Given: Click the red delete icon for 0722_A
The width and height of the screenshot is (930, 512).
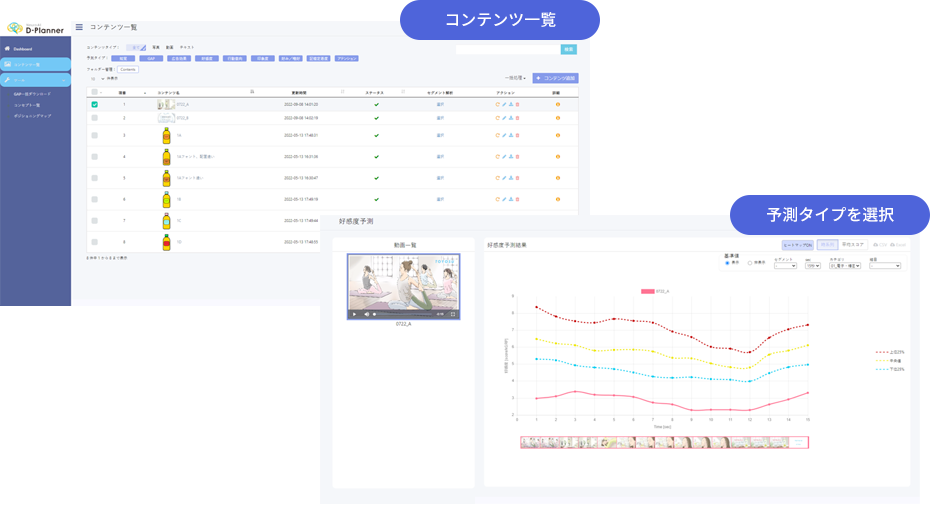Looking at the screenshot, I should pyautogui.click(x=518, y=104).
